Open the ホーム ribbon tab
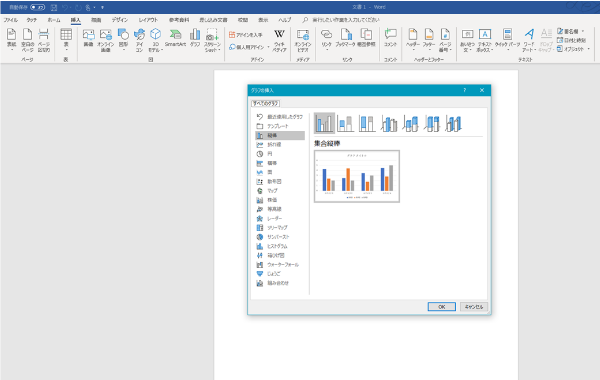The width and height of the screenshot is (600, 380). click(54, 20)
